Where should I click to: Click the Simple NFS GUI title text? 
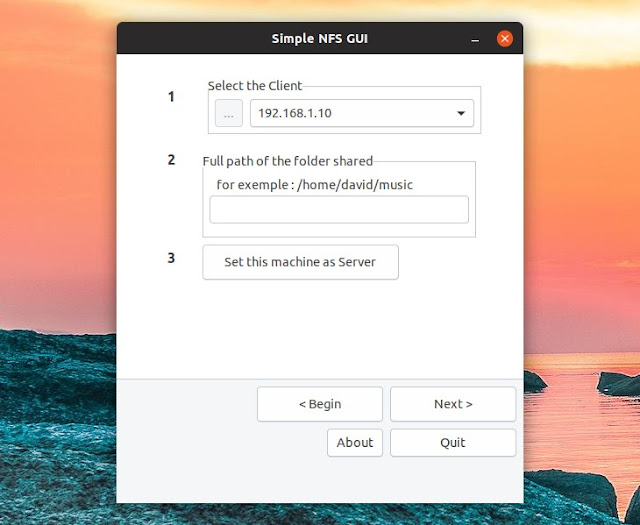[x=320, y=39]
